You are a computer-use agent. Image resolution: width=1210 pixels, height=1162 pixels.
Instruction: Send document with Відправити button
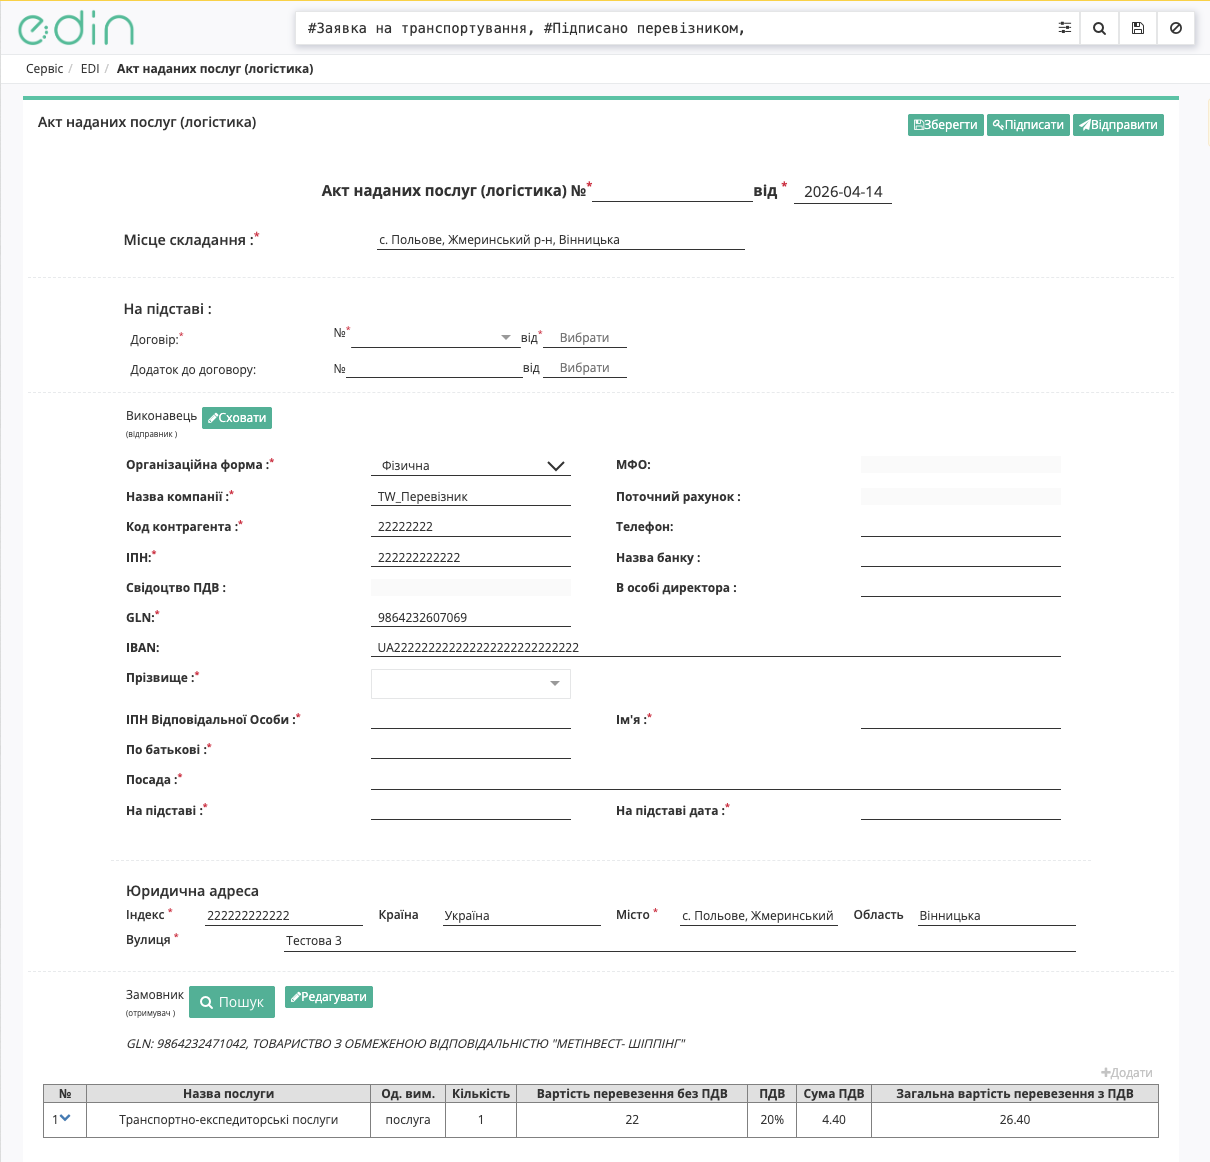(x=1118, y=125)
